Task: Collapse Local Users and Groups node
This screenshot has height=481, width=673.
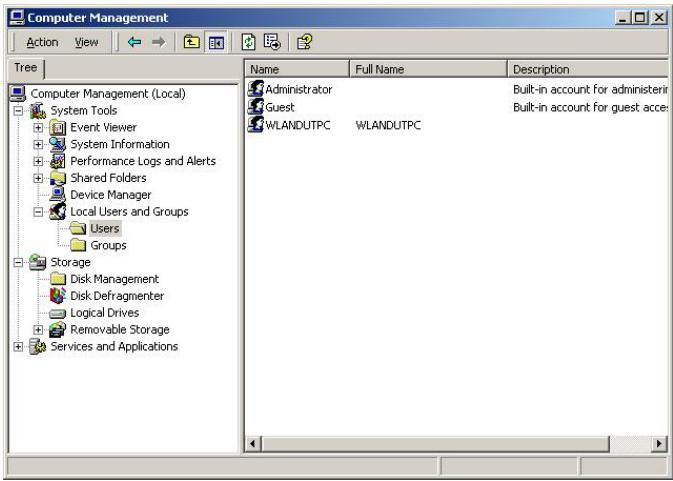Action: [38, 212]
